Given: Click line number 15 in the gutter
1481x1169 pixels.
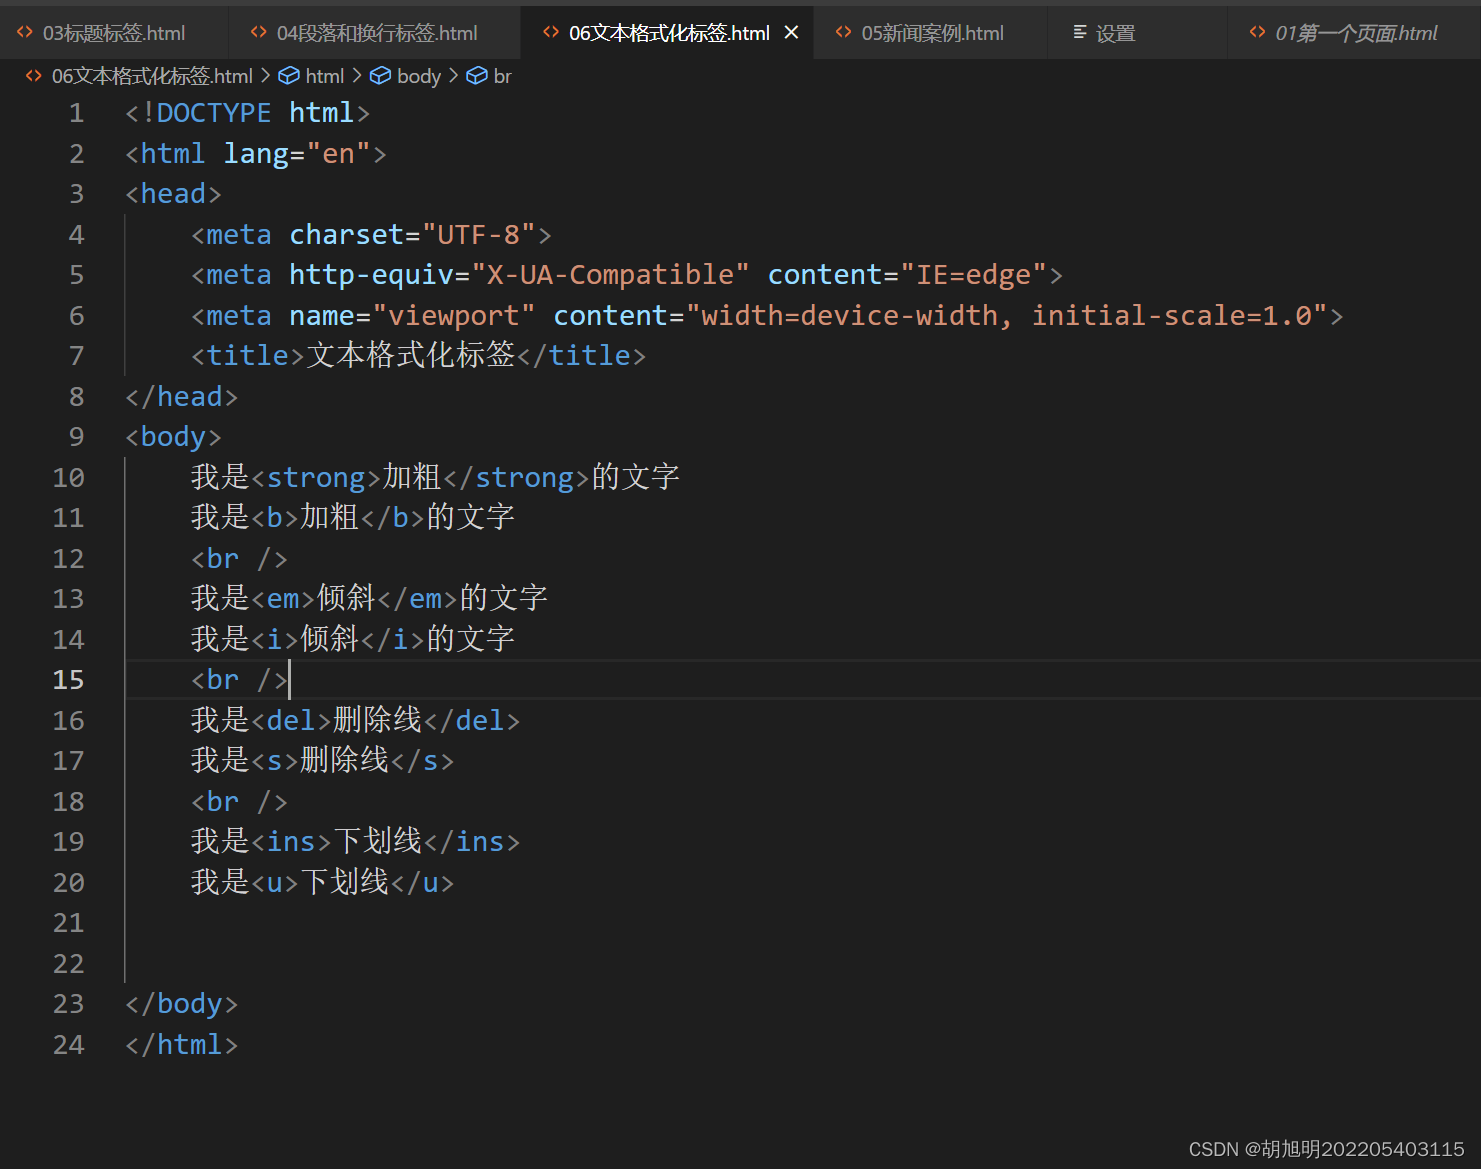Looking at the screenshot, I should [x=68, y=679].
